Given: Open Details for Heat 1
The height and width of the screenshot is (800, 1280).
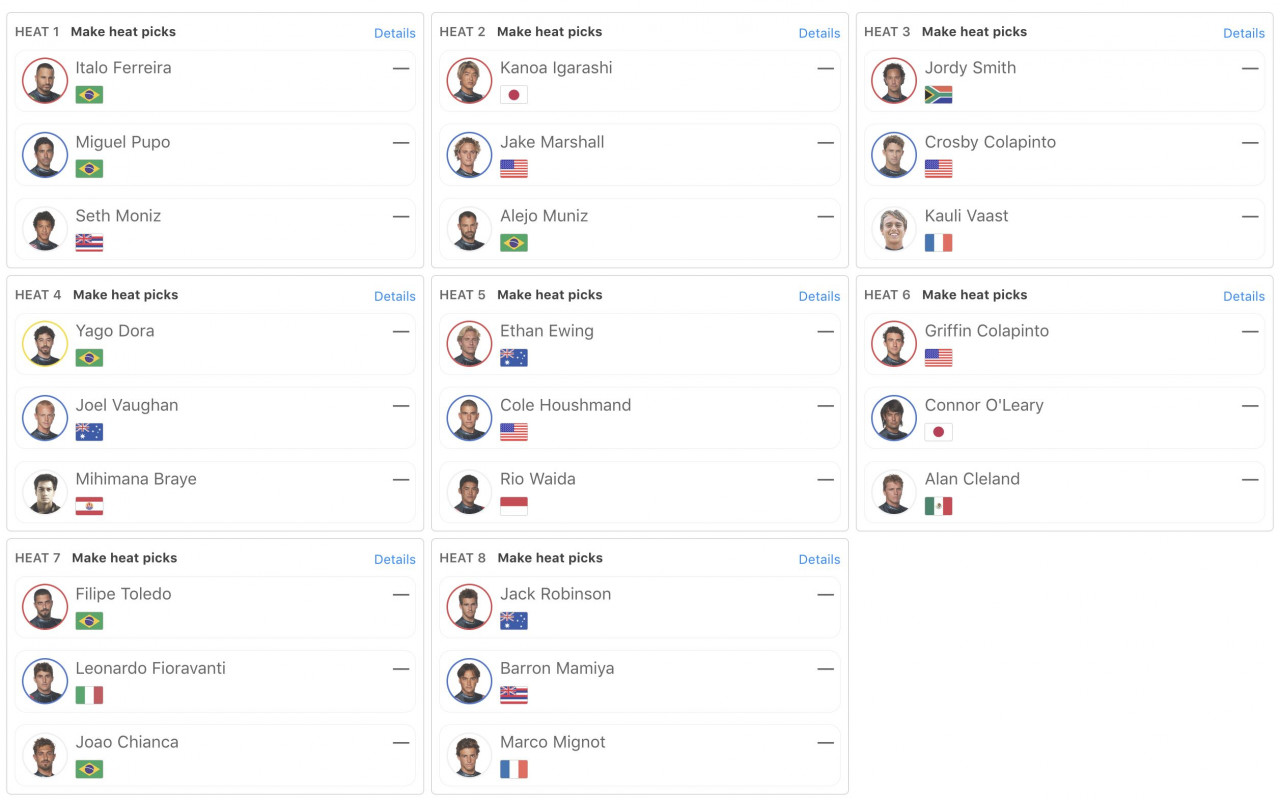Looking at the screenshot, I should pos(395,33).
